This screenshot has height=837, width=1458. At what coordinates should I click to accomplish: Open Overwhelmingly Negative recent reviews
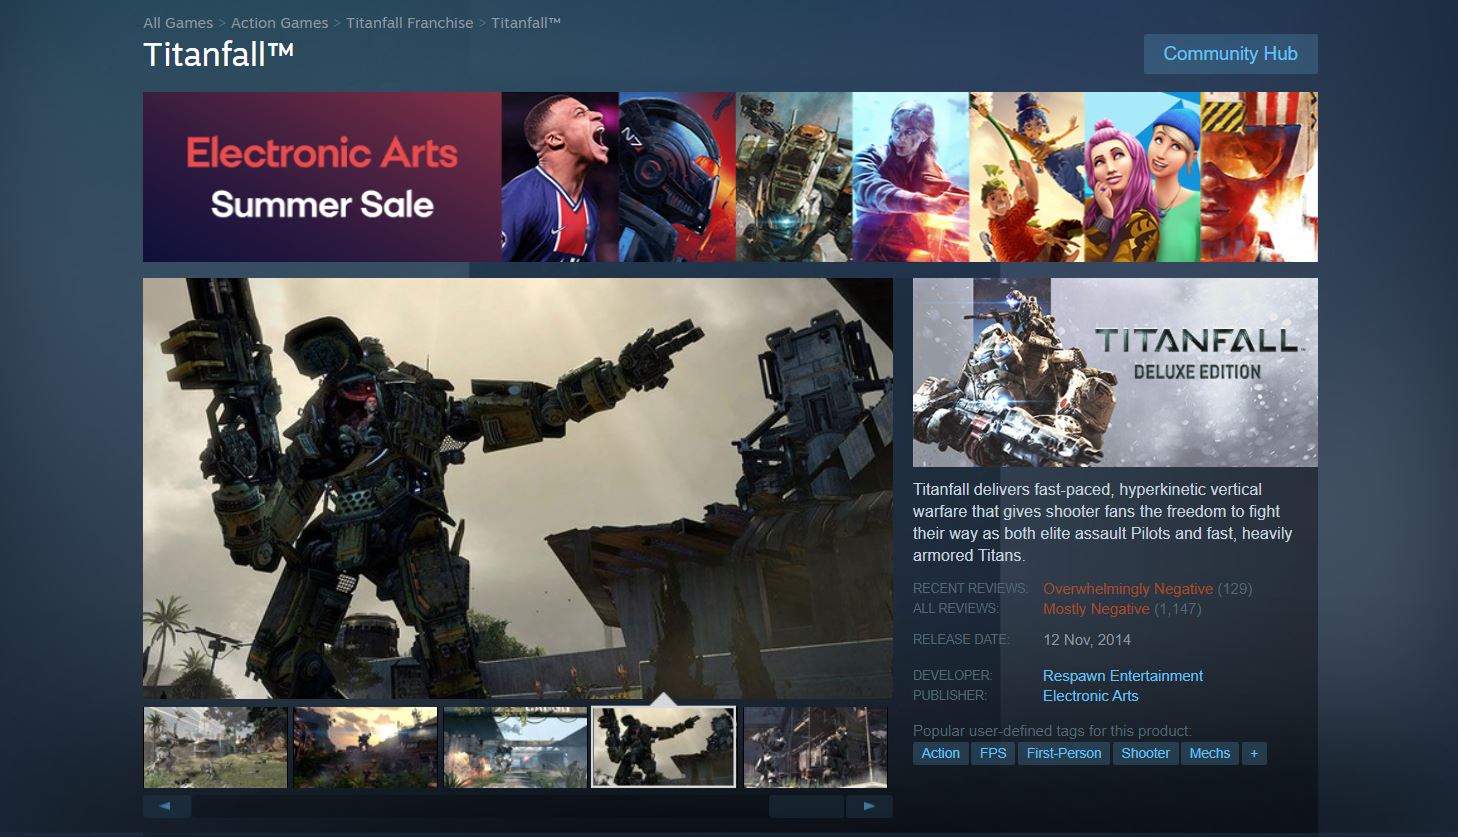pyautogui.click(x=1128, y=589)
